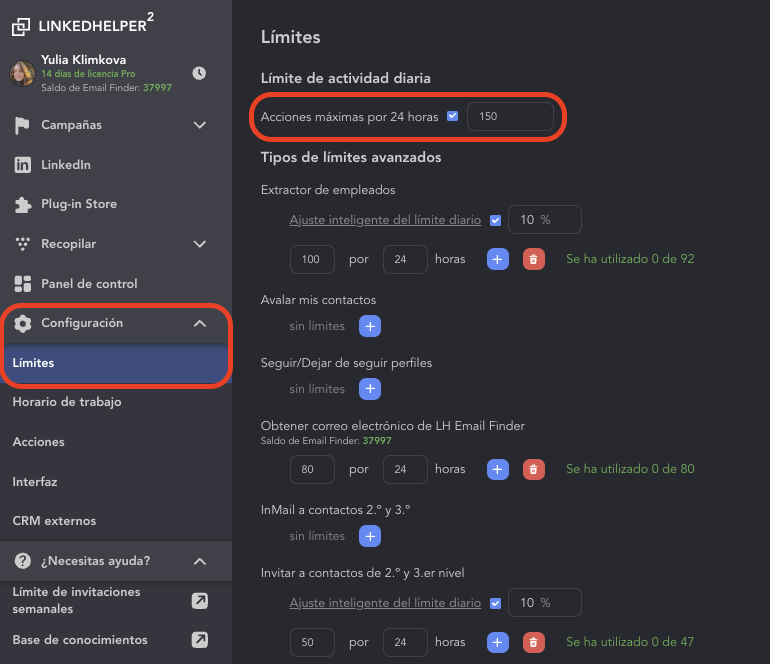This screenshot has width=770, height=664.
Task: Open Panel de control dashboard icon
Action: 22,284
